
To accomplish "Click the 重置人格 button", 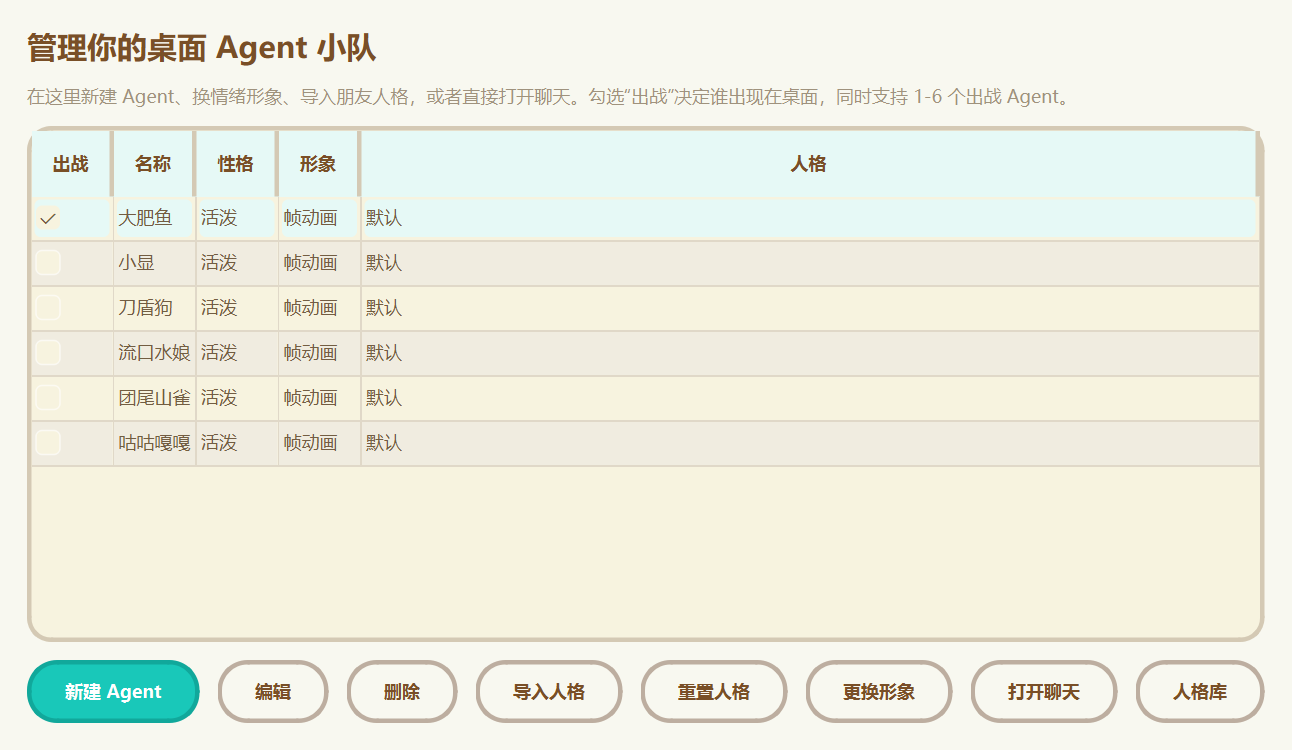I will [x=714, y=692].
